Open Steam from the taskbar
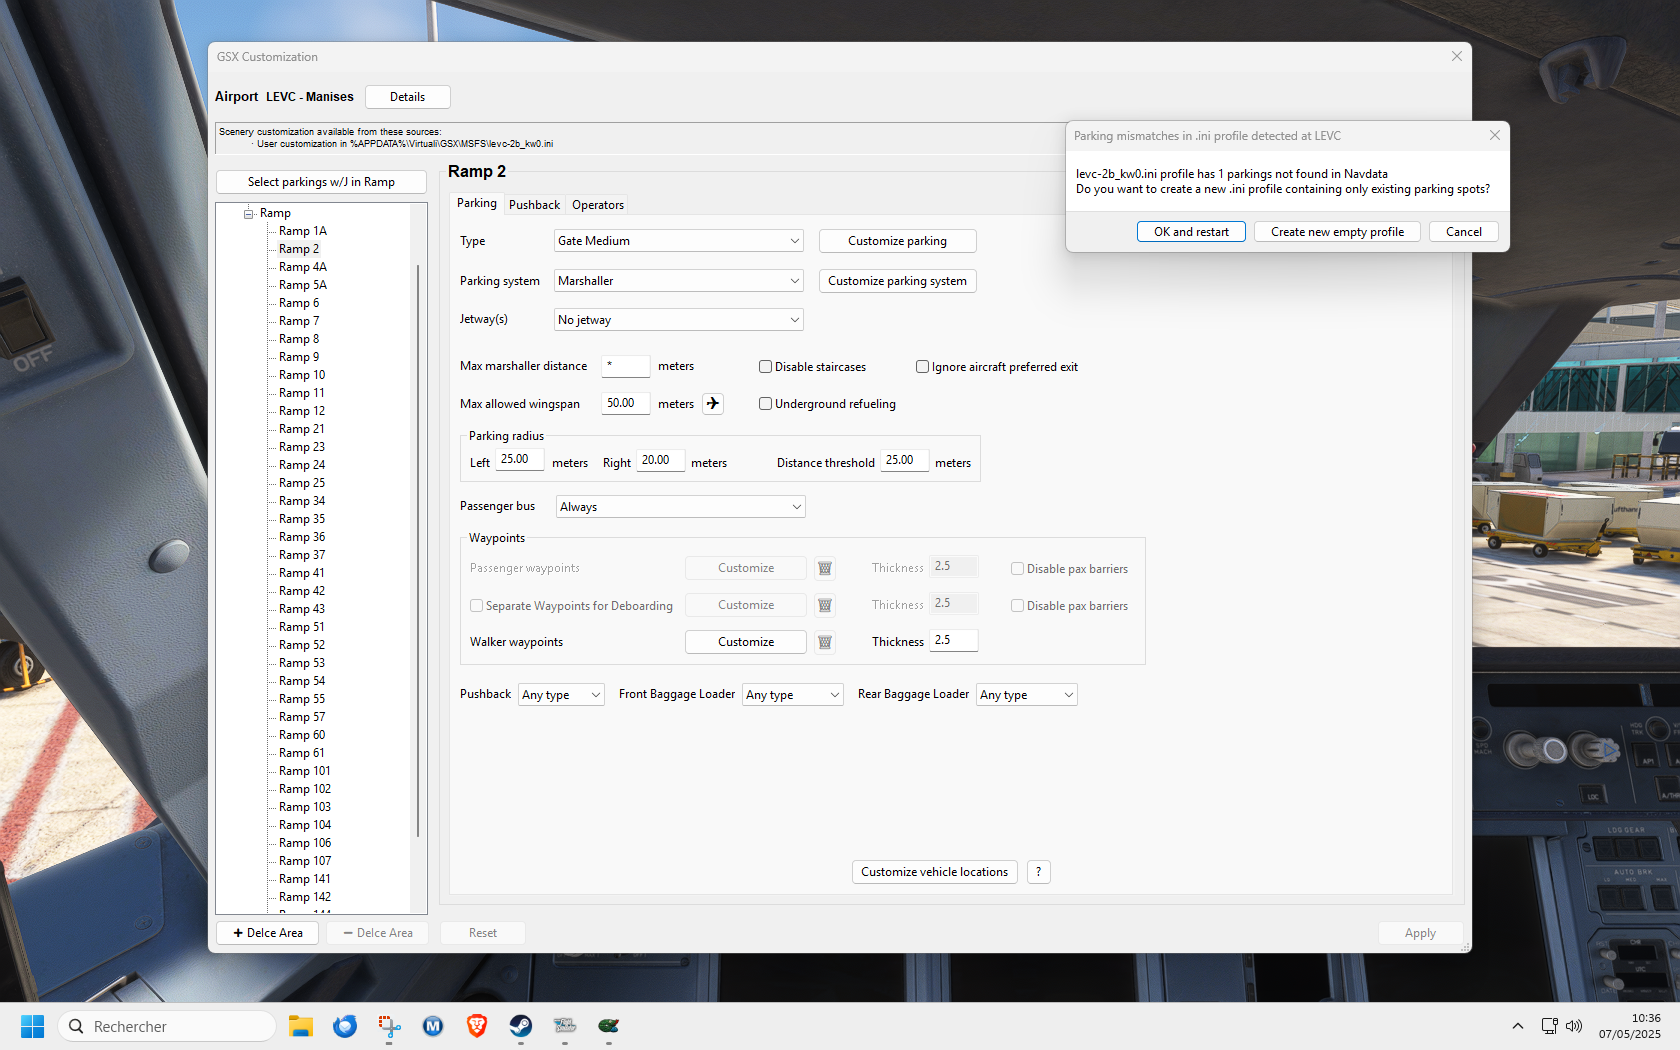Screen dimensions: 1680x1050 pos(521,1026)
